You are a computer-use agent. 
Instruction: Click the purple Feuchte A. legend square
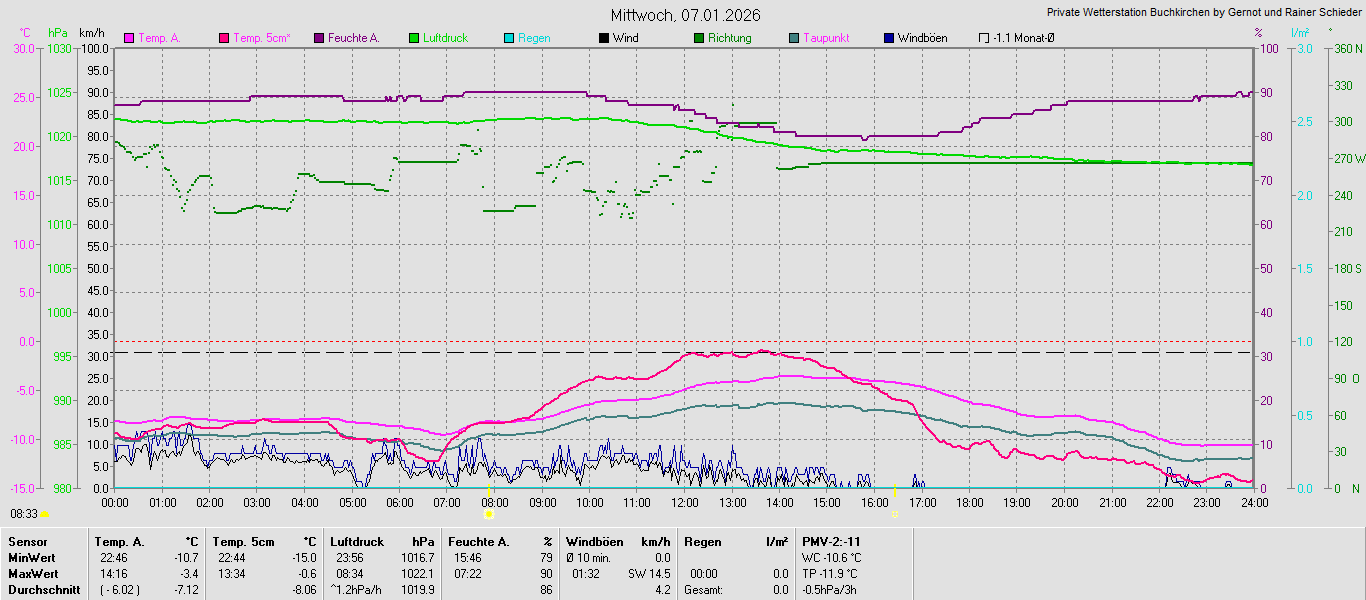tap(319, 38)
